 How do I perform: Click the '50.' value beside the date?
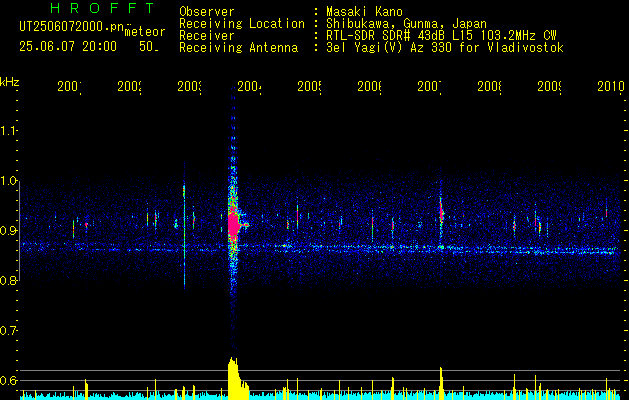149,47
